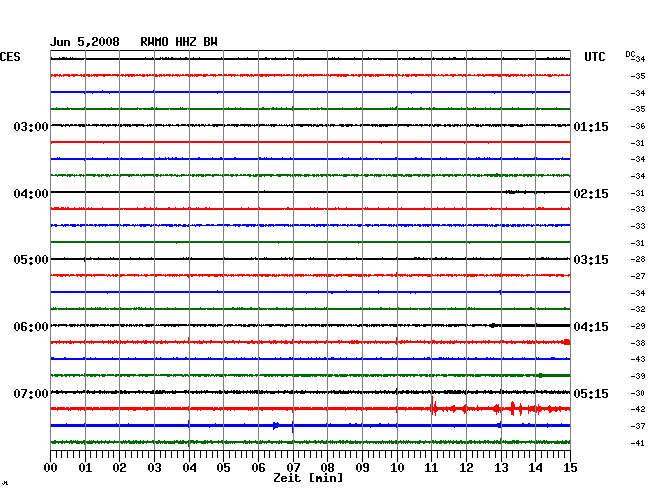
Task: Click the '03:15' UTC time label
Action: click(591, 260)
